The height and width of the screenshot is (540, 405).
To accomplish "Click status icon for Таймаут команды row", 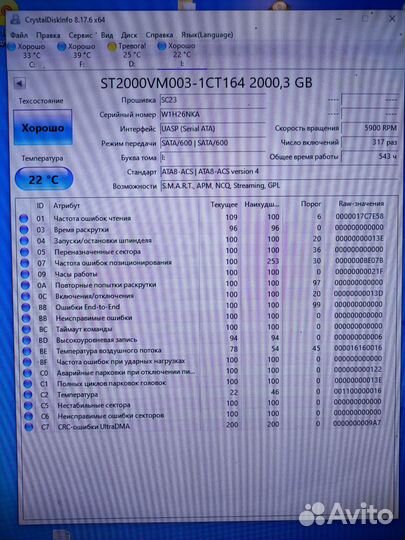I will [26, 329].
